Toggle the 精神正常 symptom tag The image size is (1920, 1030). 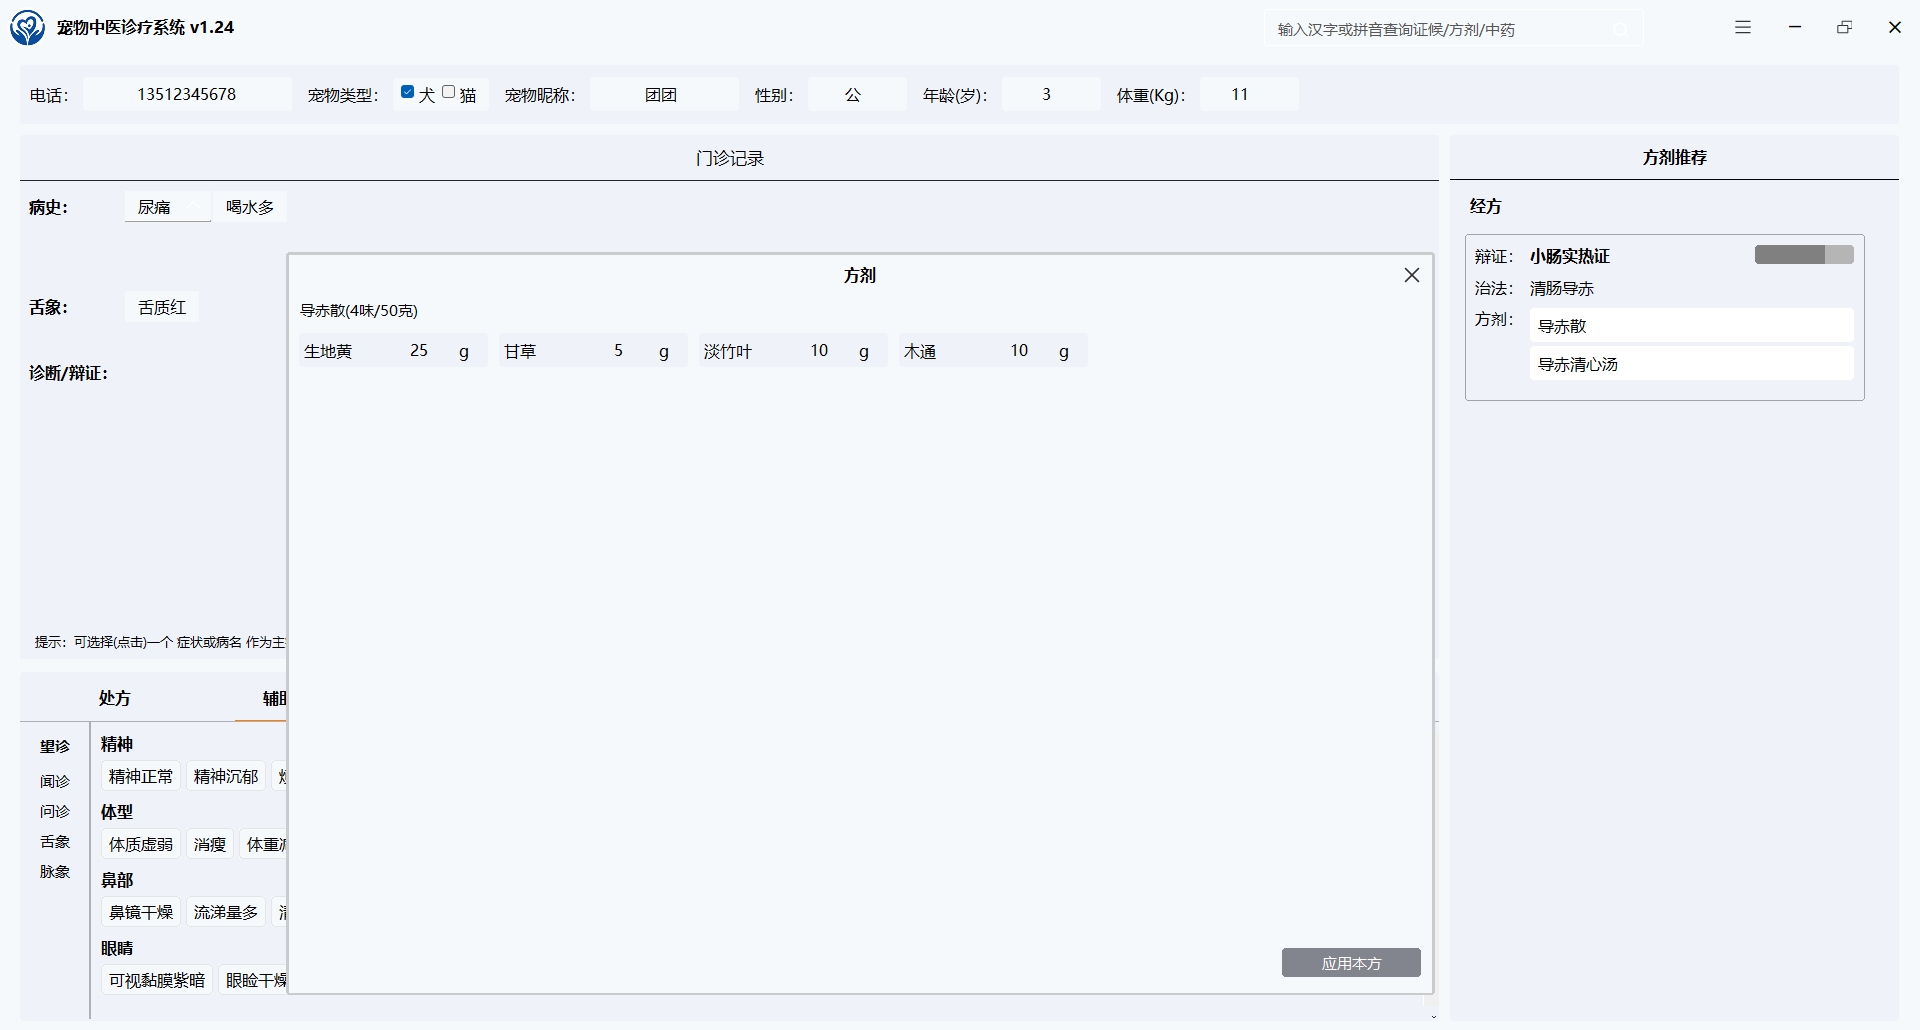[141, 777]
